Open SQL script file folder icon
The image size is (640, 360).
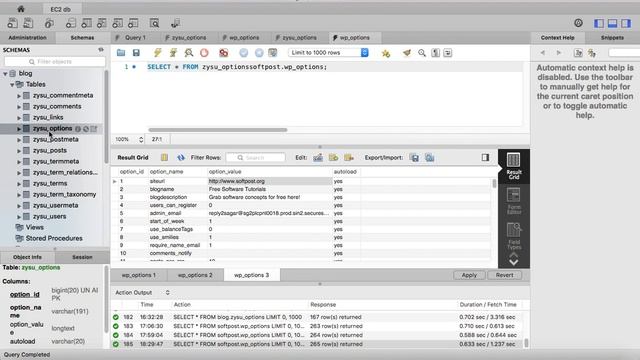tap(121, 53)
